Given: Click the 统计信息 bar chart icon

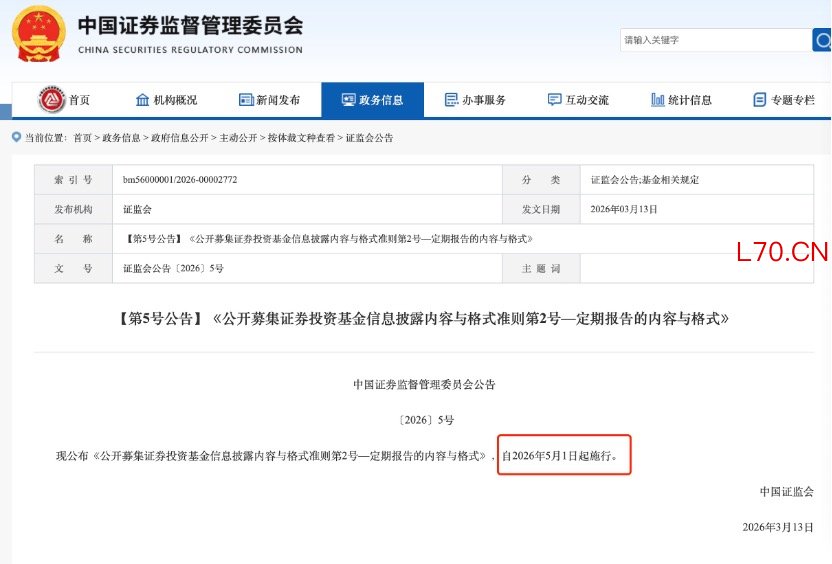Looking at the screenshot, I should point(657,100).
